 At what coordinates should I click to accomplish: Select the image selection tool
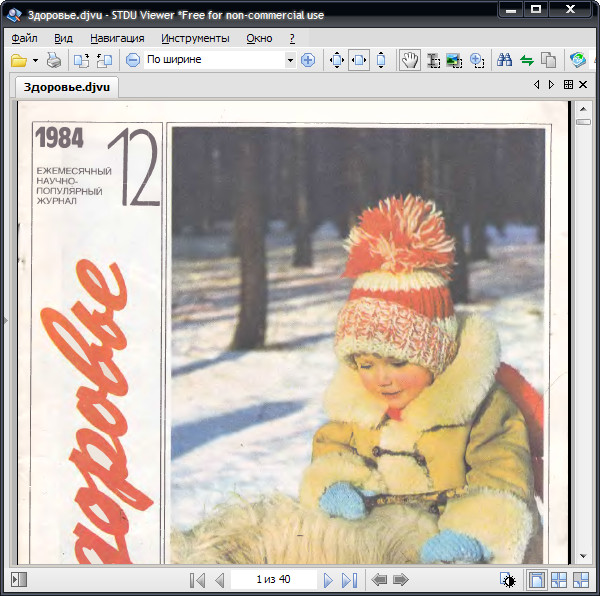(454, 60)
